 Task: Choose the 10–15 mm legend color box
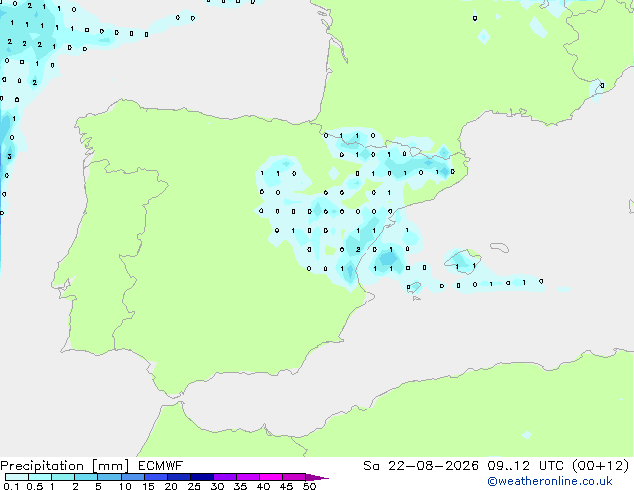133,477
